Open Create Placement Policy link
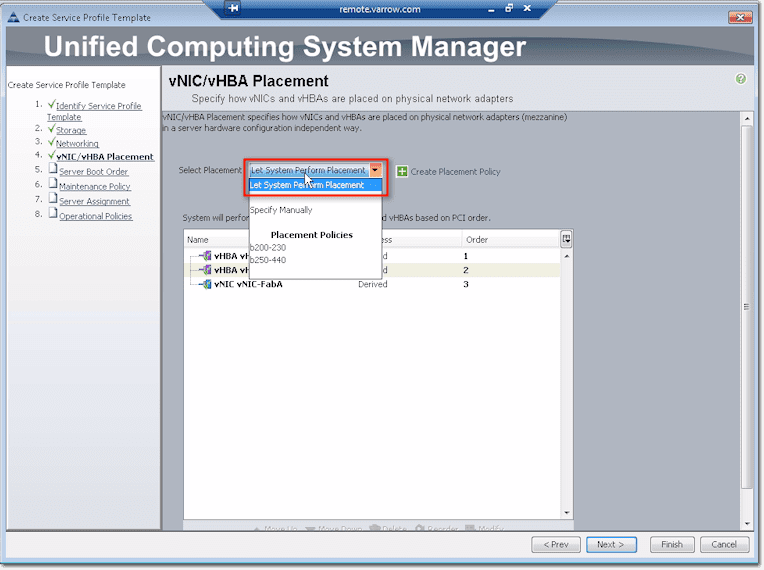This screenshot has height=570, width=764. (455, 171)
